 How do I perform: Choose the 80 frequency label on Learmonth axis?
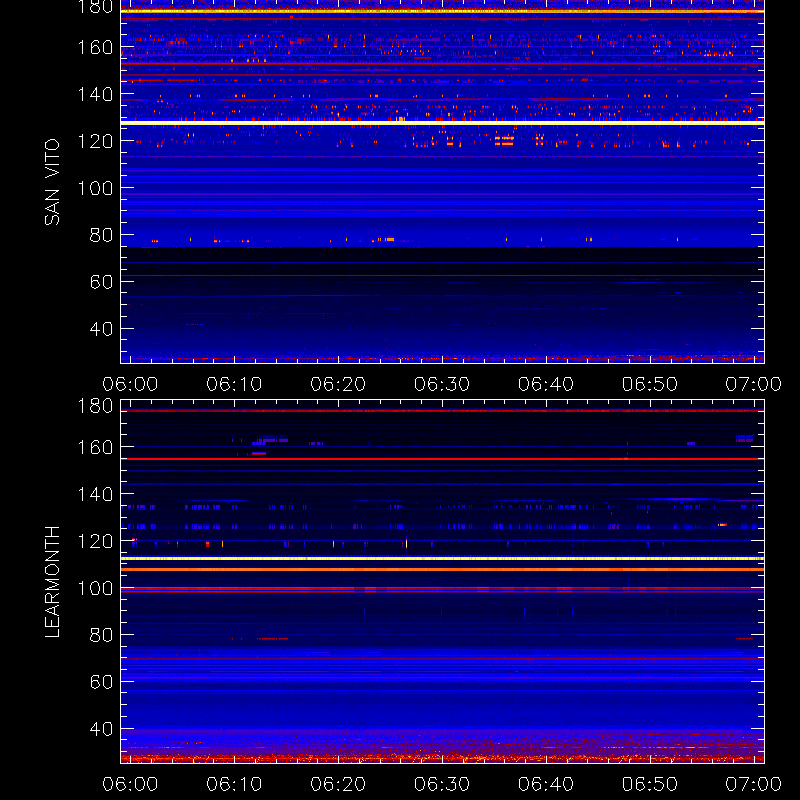coord(101,635)
